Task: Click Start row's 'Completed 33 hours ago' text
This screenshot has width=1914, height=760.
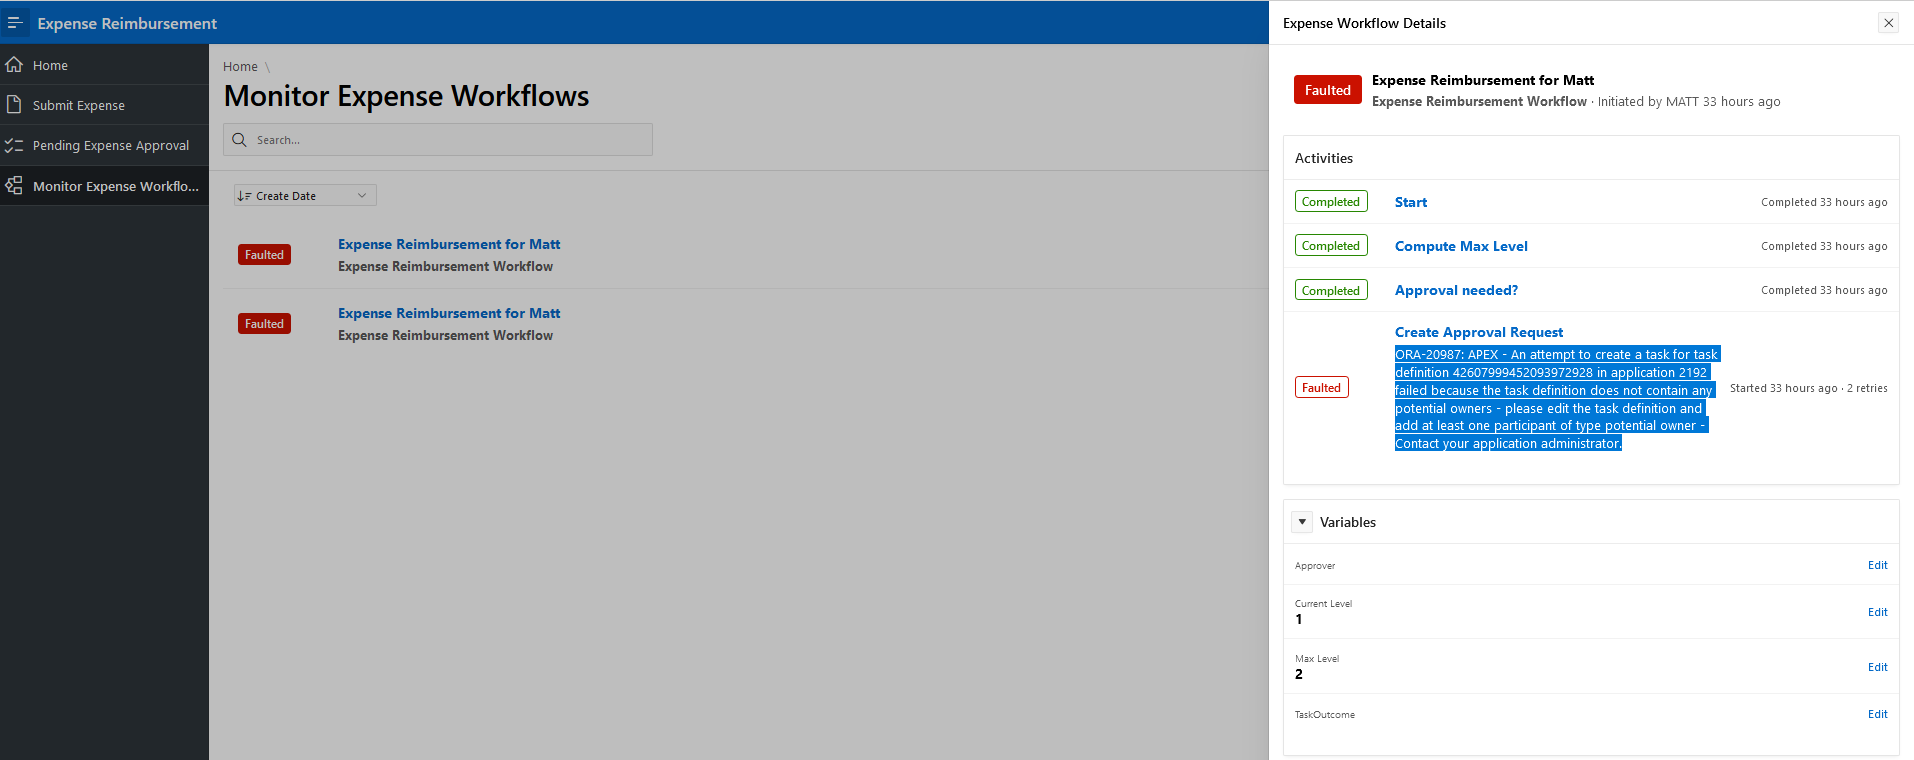Action: [x=1824, y=202]
